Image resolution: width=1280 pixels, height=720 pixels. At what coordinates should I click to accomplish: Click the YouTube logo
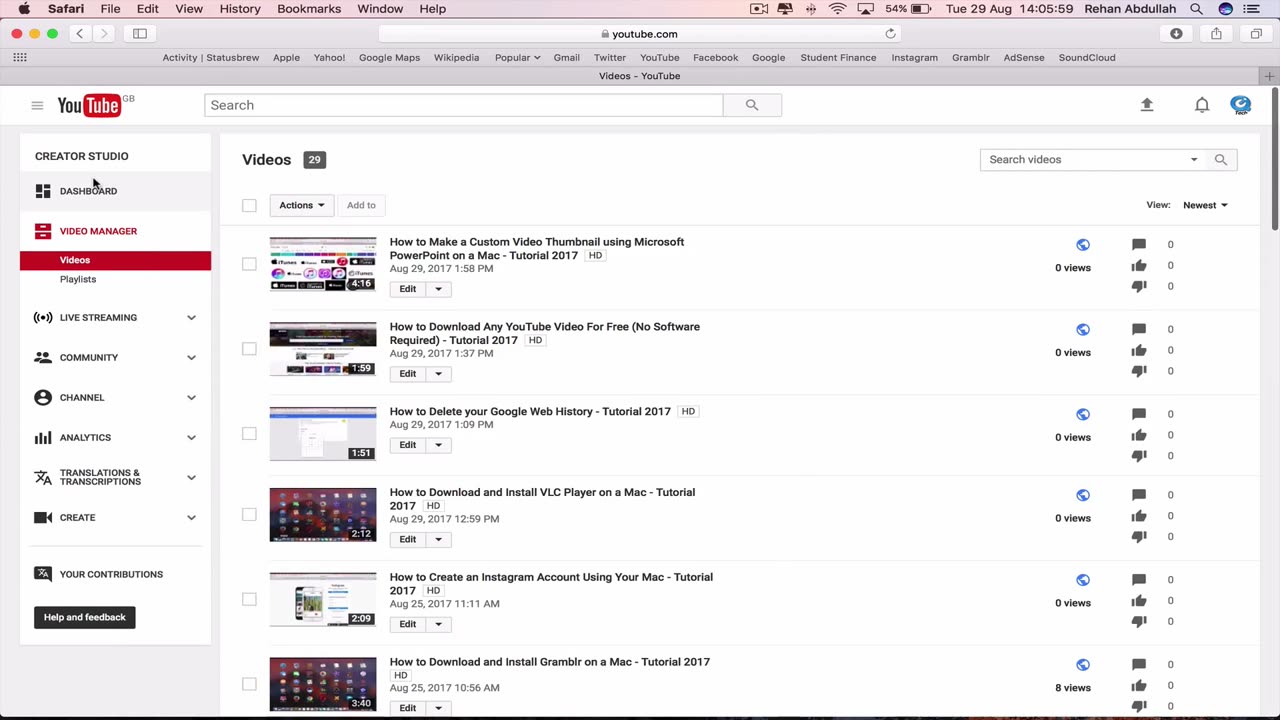(x=89, y=105)
